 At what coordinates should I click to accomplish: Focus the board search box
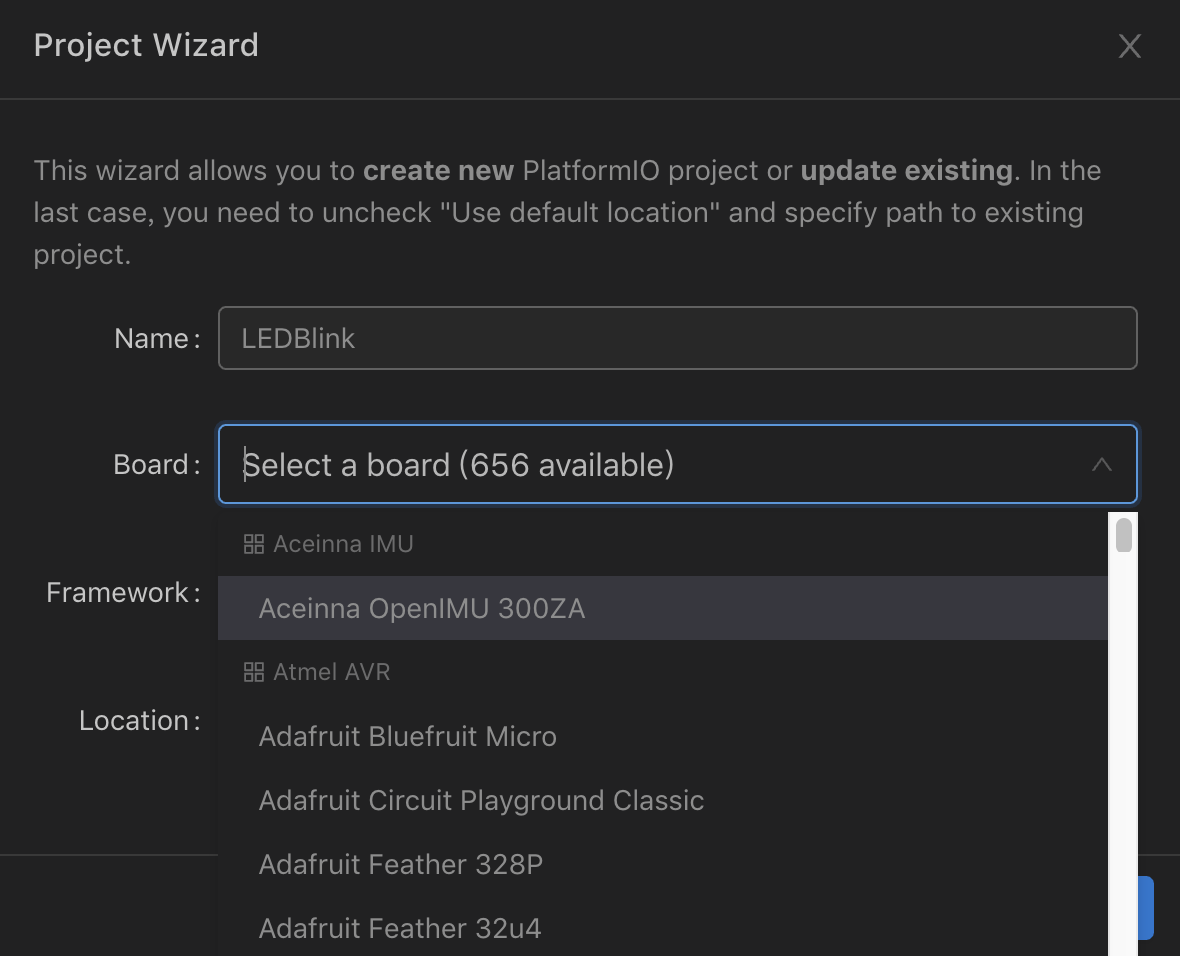pos(650,465)
